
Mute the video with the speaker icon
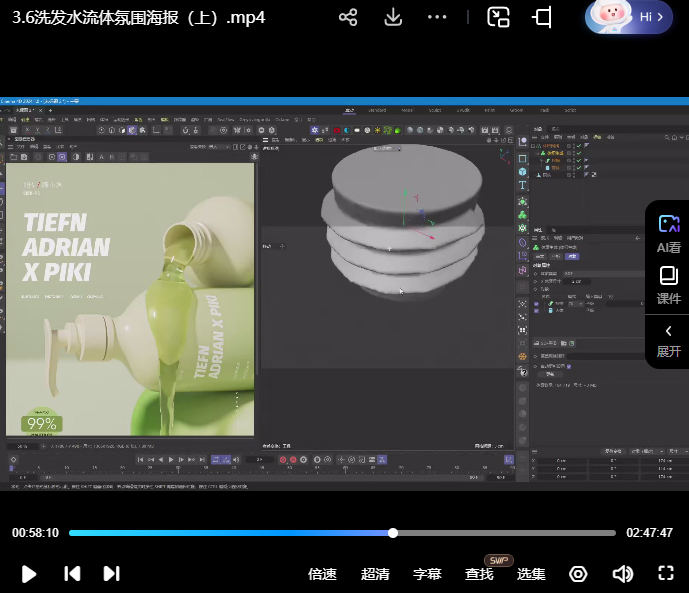click(622, 573)
